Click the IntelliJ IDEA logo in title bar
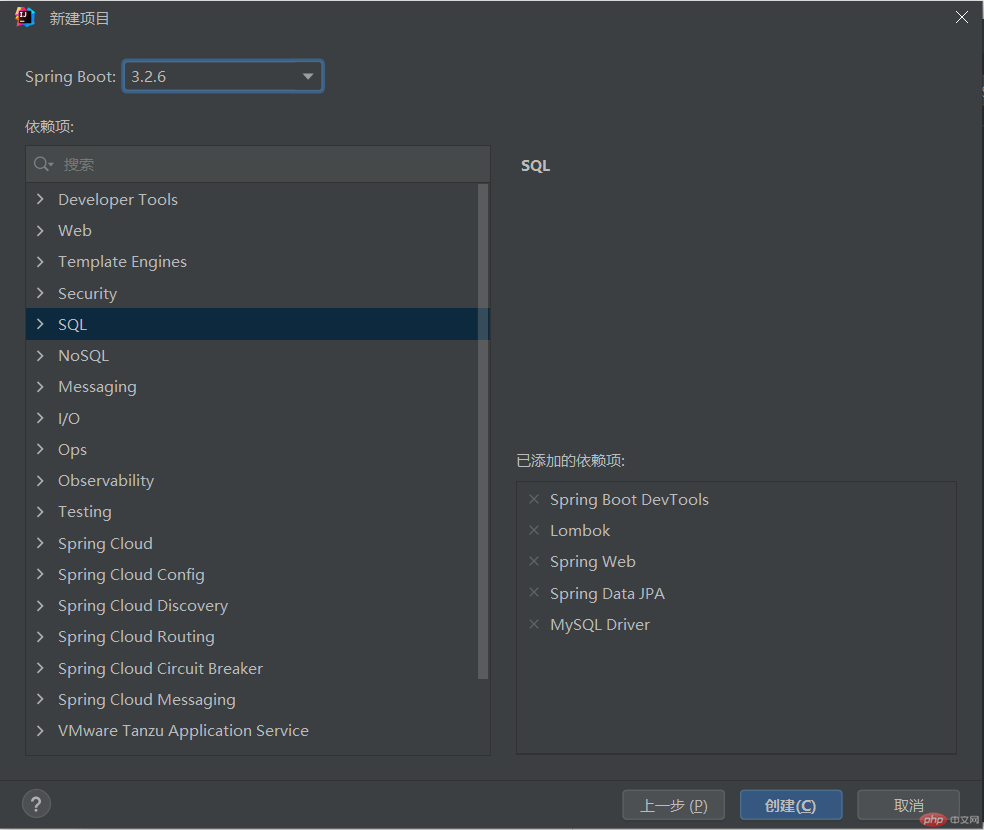Image resolution: width=984 pixels, height=830 pixels. (x=25, y=17)
